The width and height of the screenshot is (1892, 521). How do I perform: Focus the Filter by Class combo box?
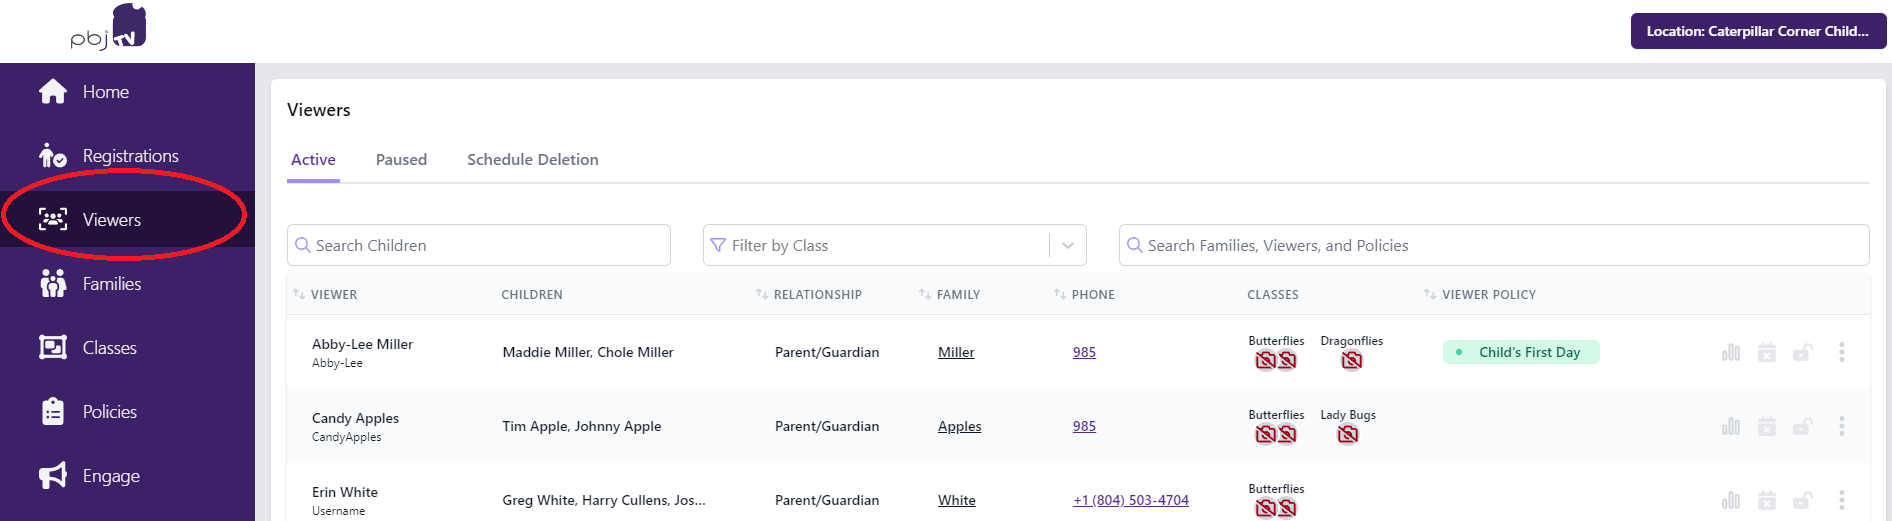[x=895, y=245]
